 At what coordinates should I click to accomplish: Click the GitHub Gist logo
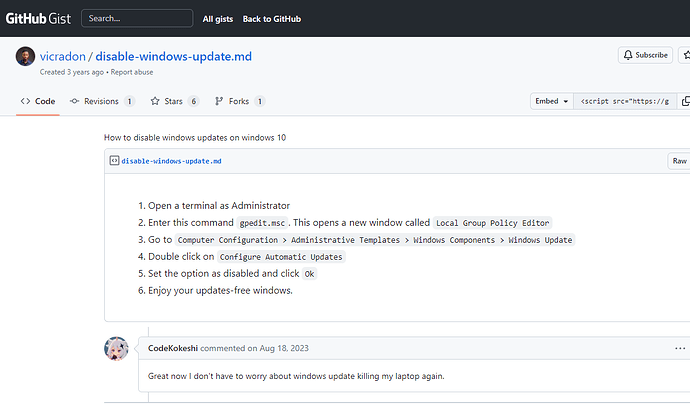click(x=37, y=18)
